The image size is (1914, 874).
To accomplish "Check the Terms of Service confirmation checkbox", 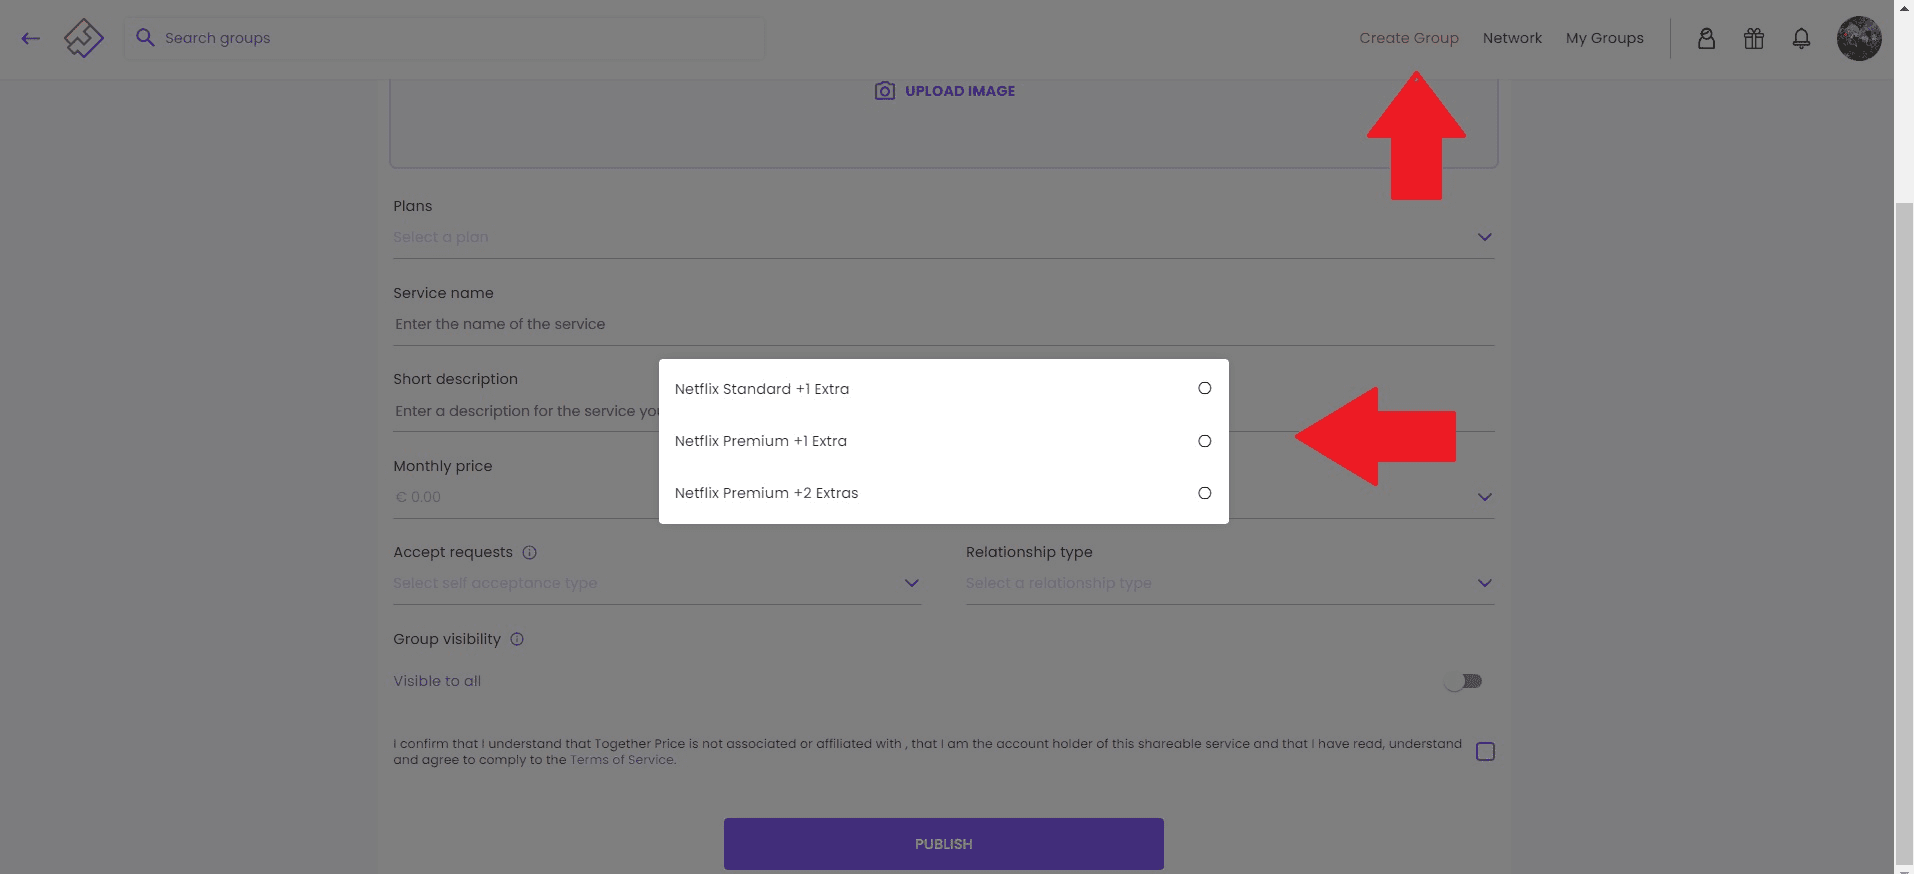I will pyautogui.click(x=1485, y=752).
